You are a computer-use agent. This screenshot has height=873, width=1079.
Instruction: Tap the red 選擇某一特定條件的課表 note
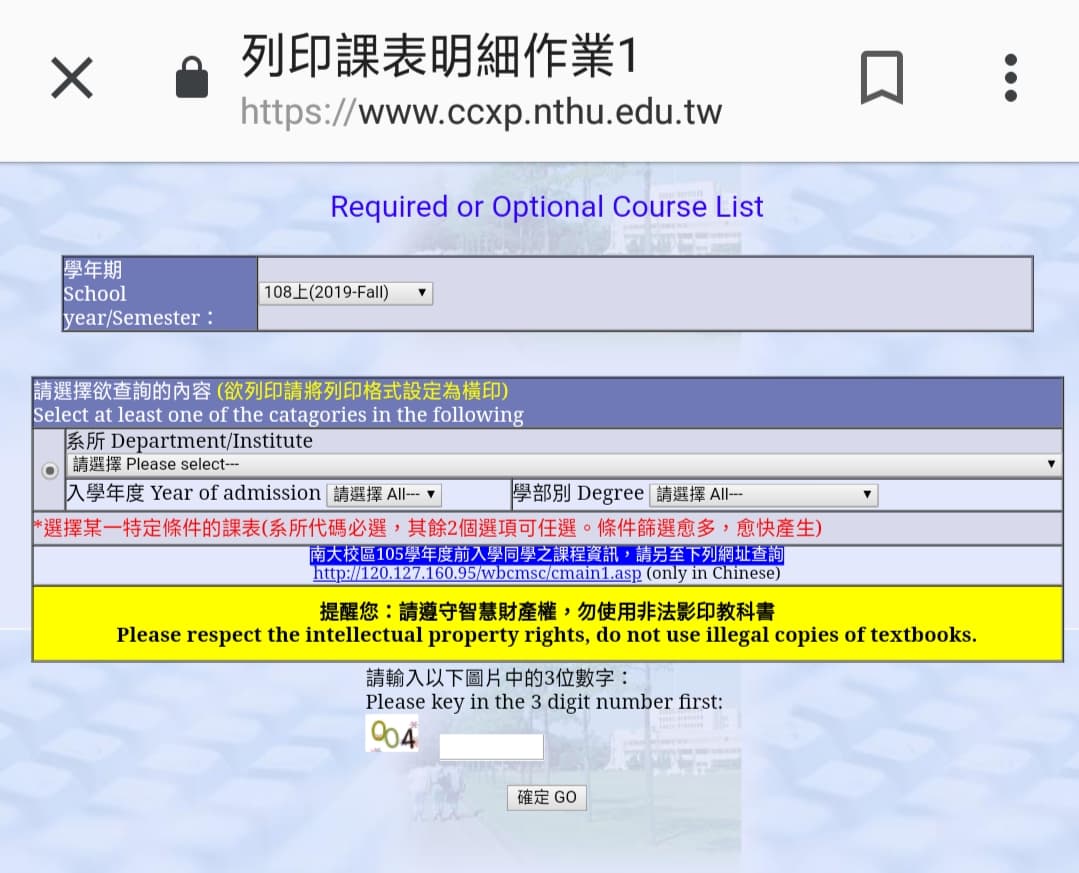[x=427, y=528]
